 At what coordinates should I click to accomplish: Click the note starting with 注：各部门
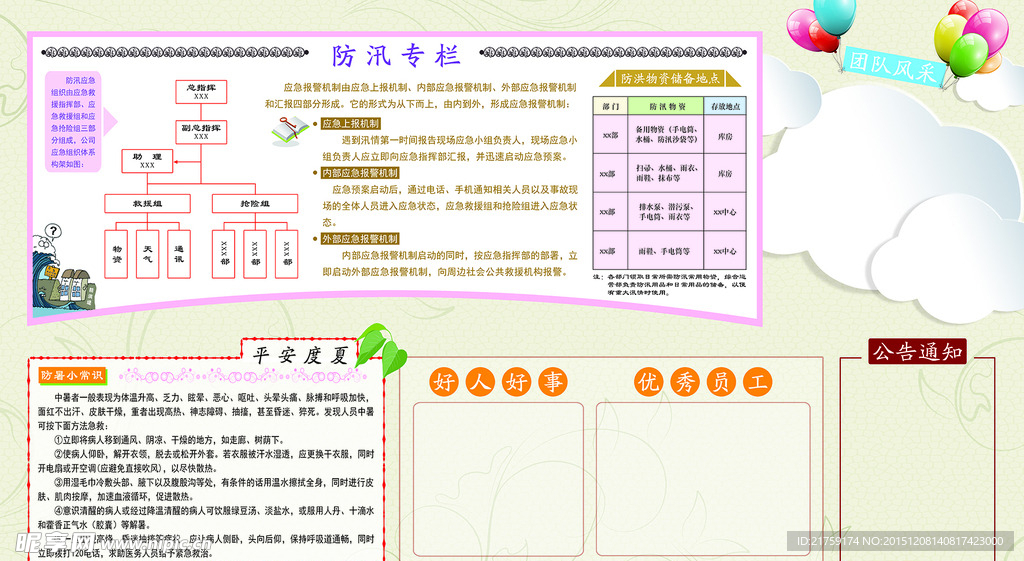click(669, 285)
